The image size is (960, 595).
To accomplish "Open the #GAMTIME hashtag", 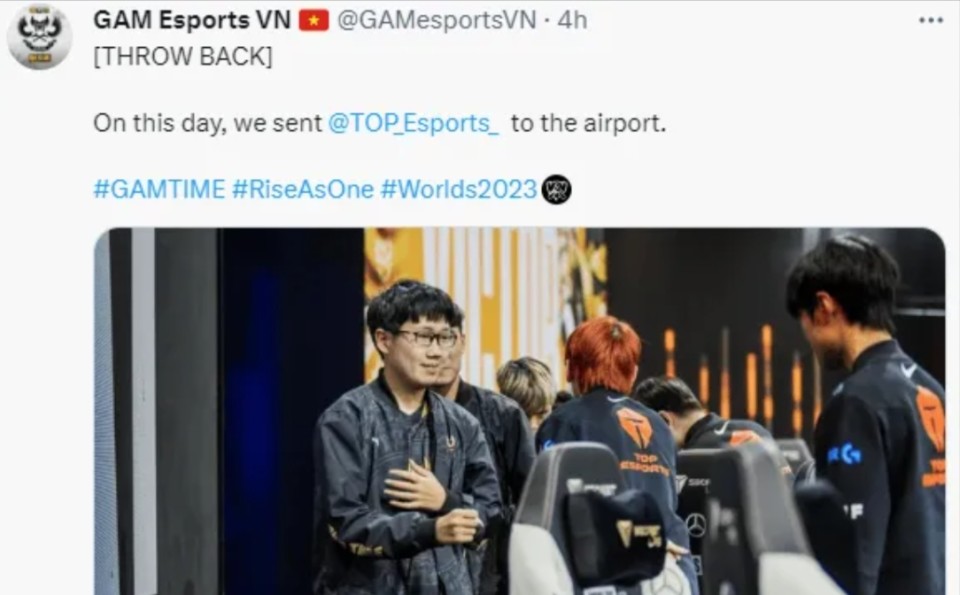I will pyautogui.click(x=159, y=189).
